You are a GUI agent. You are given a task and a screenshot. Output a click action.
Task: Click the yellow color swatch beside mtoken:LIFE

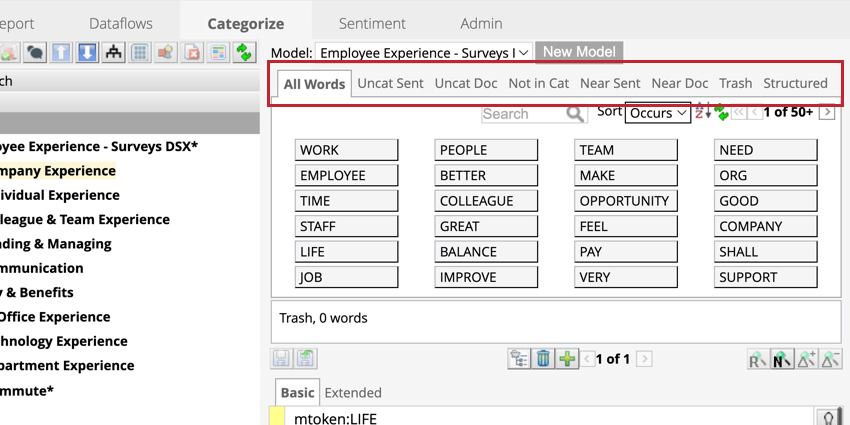click(277, 417)
